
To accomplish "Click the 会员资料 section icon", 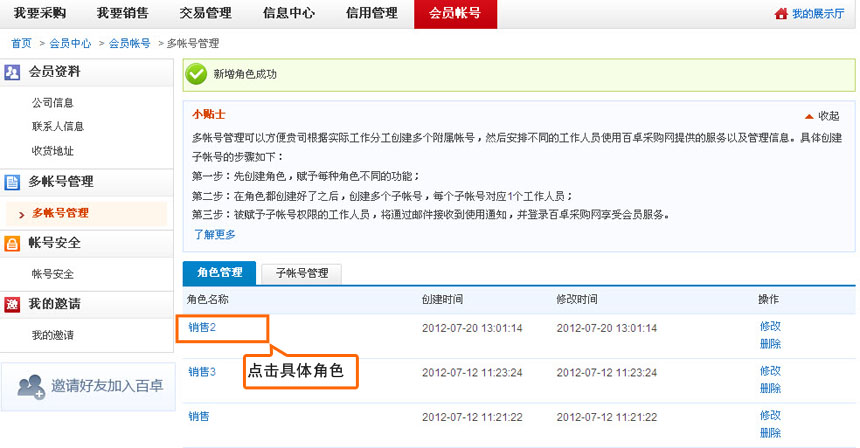I will point(13,72).
